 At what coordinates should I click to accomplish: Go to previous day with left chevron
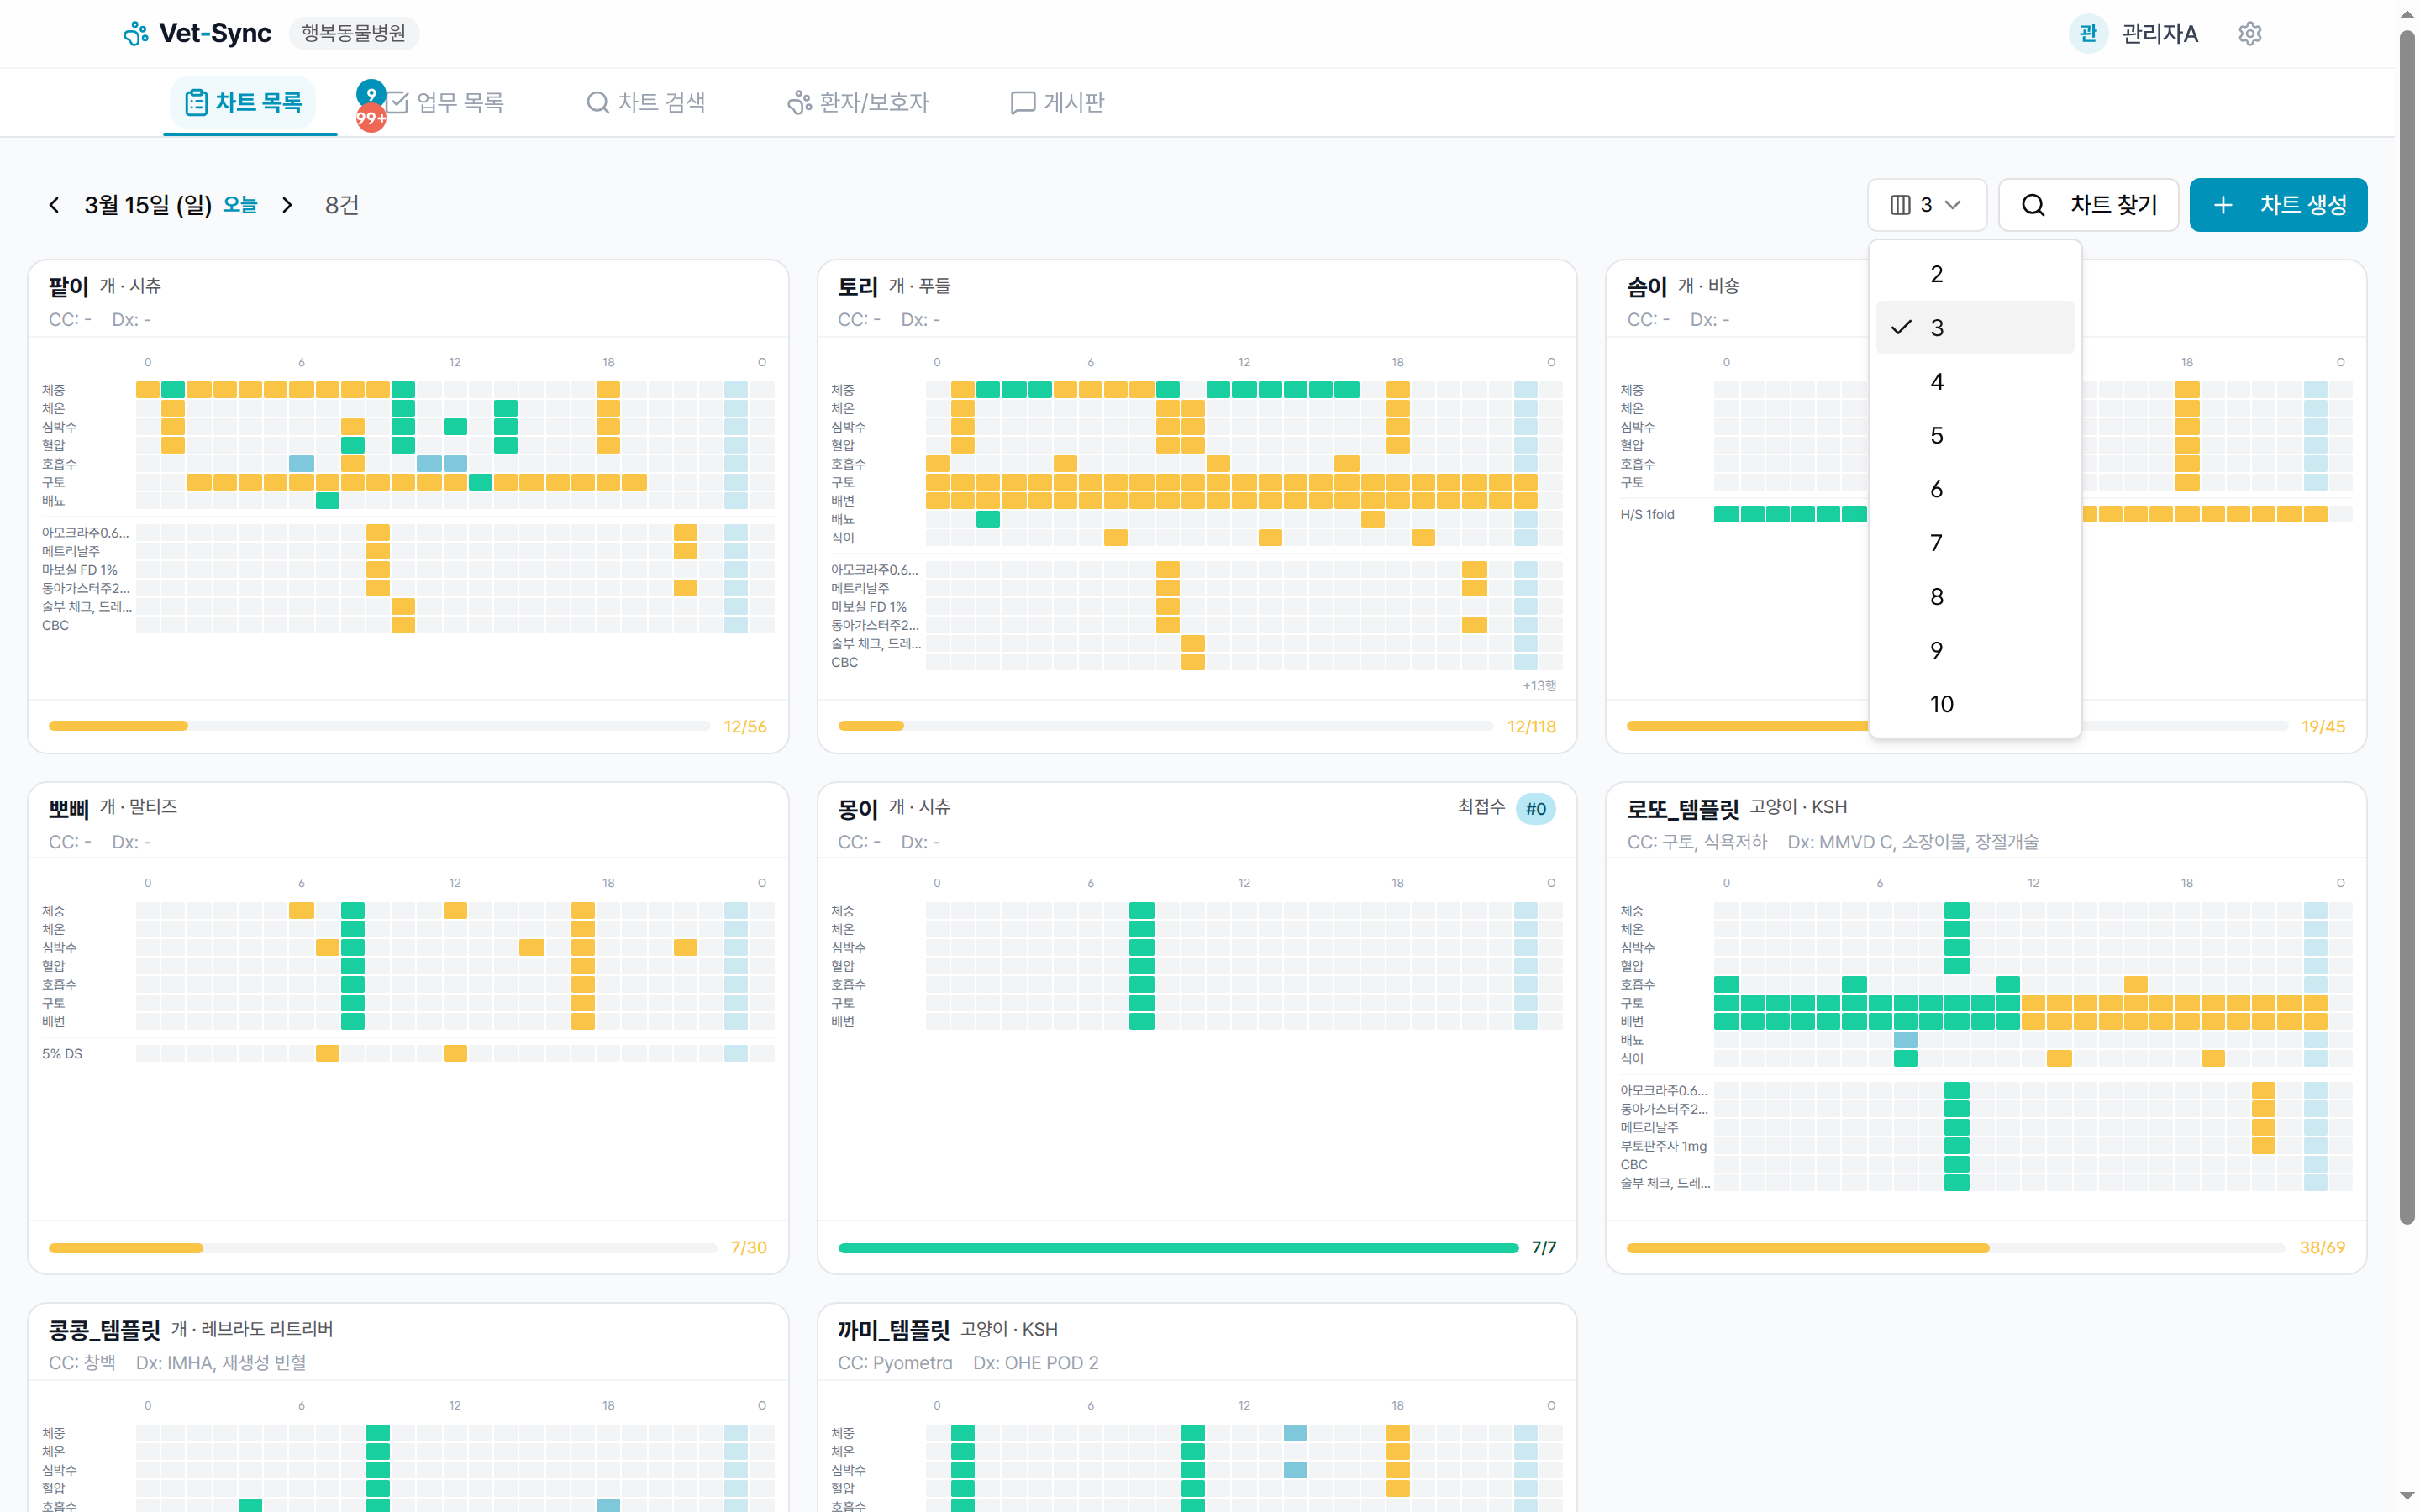[54, 205]
